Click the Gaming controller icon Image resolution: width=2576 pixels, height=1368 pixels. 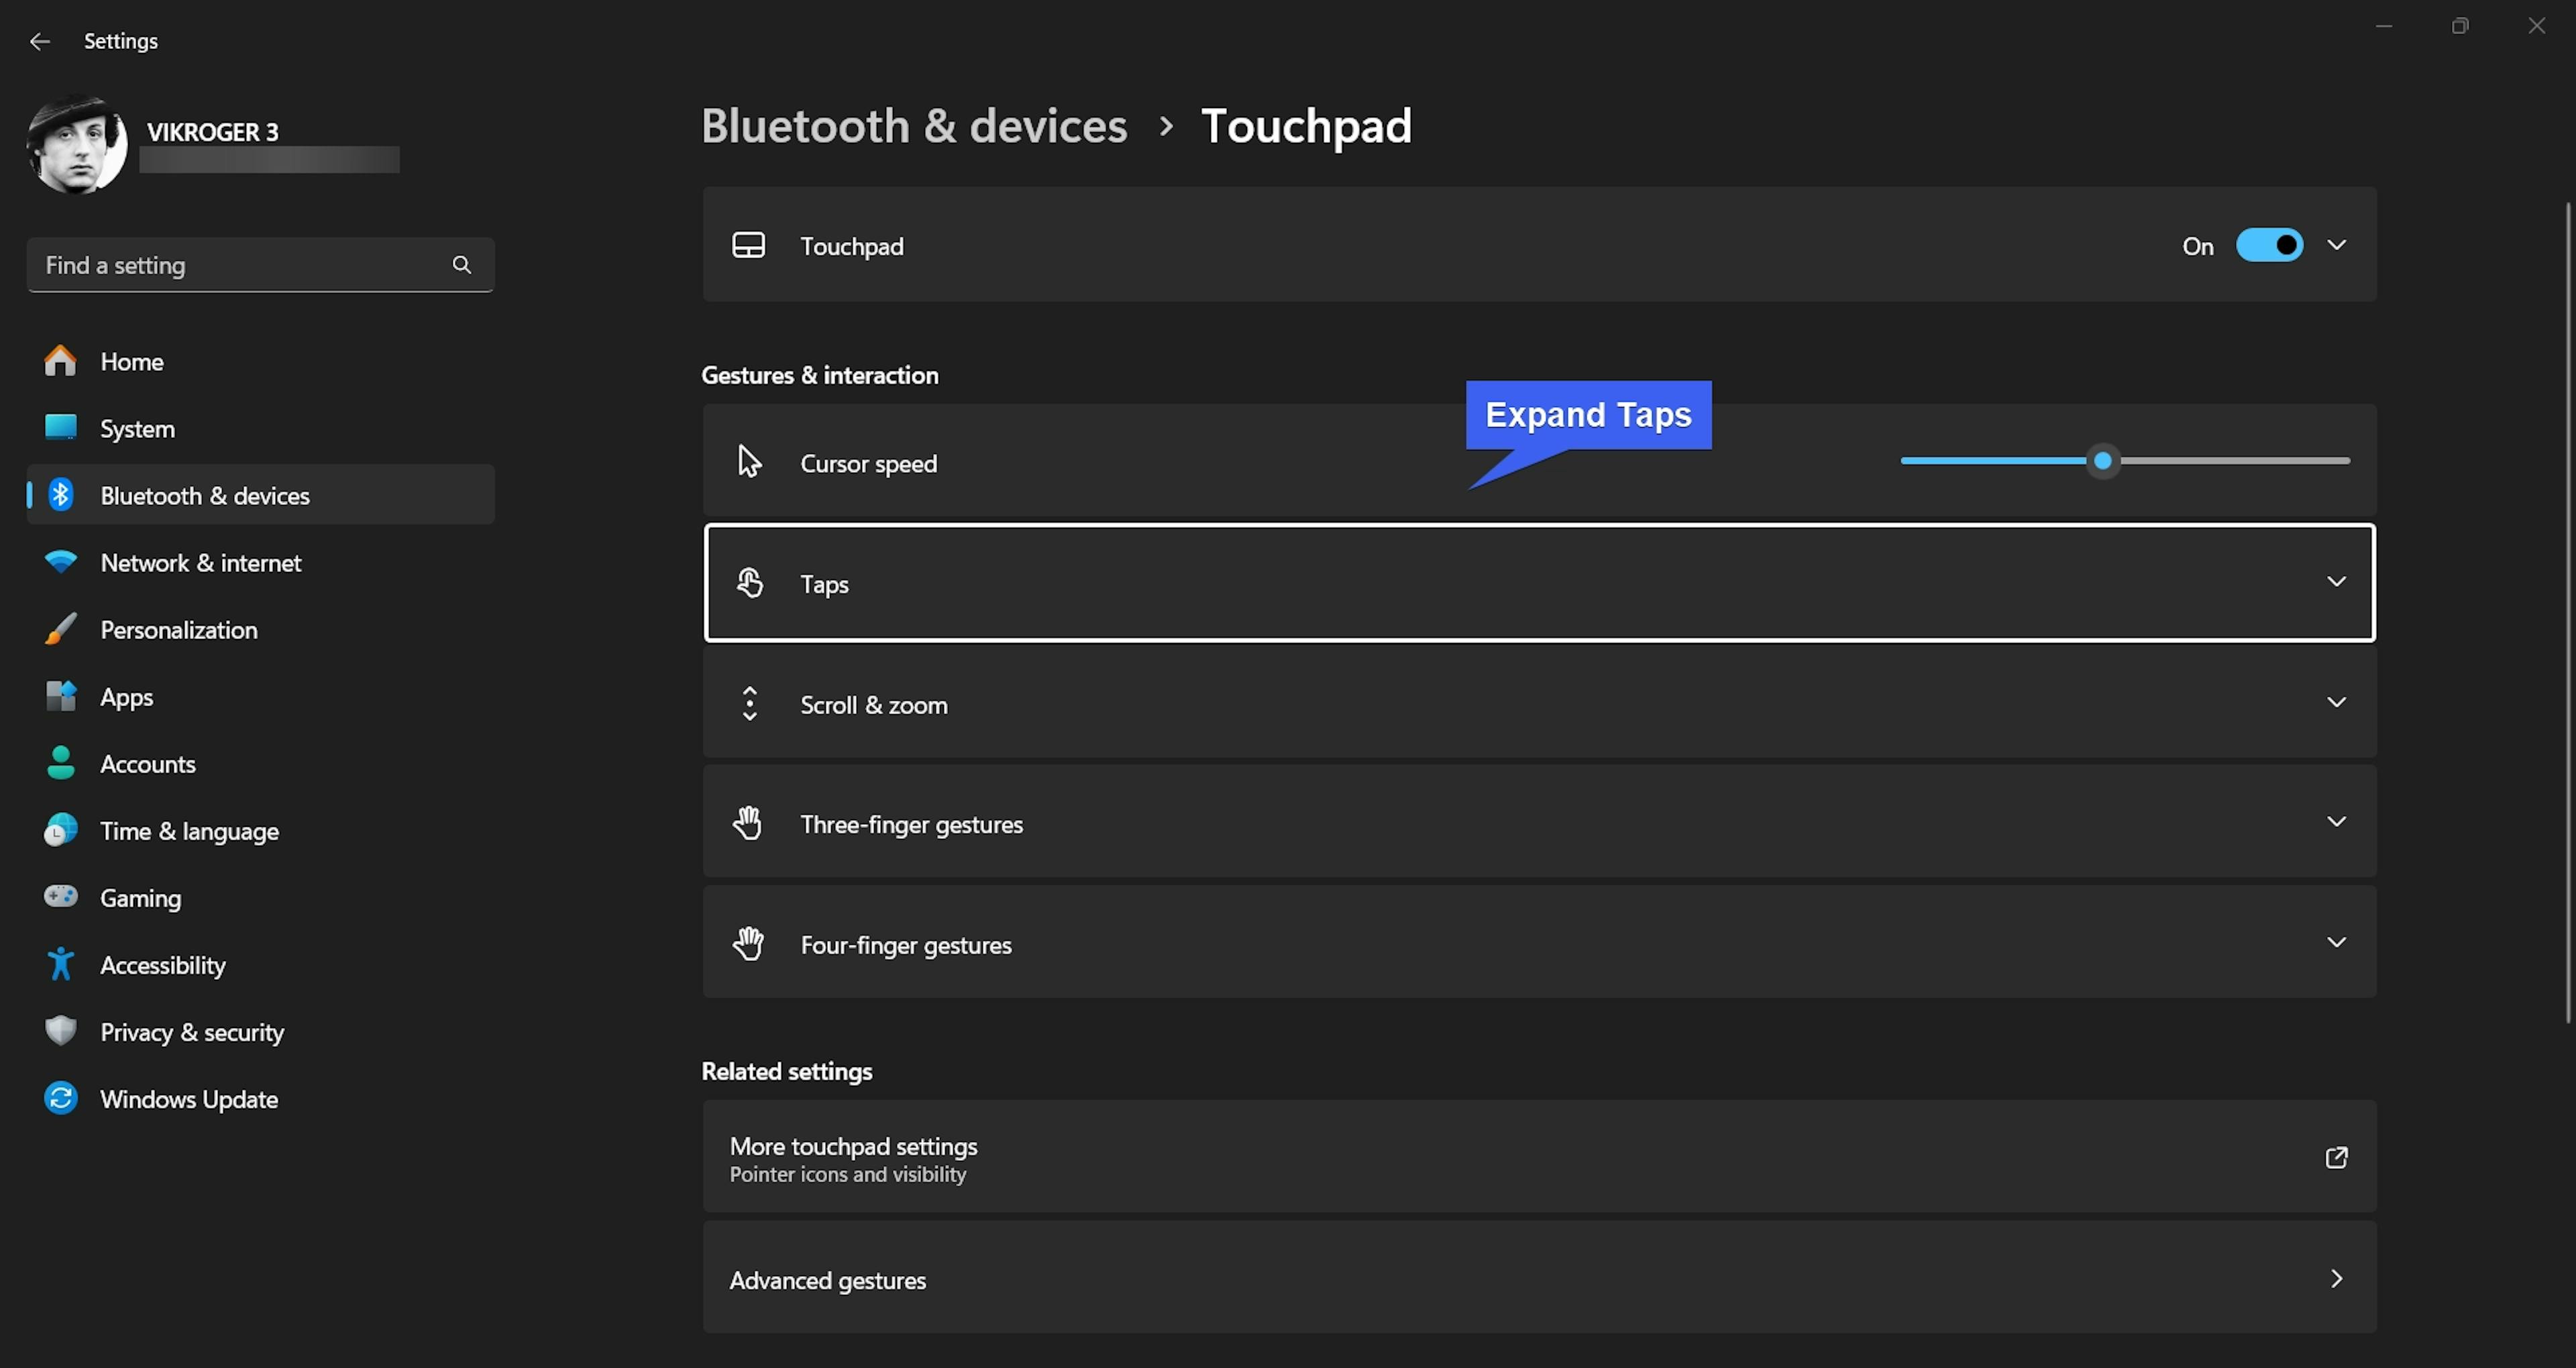60,897
